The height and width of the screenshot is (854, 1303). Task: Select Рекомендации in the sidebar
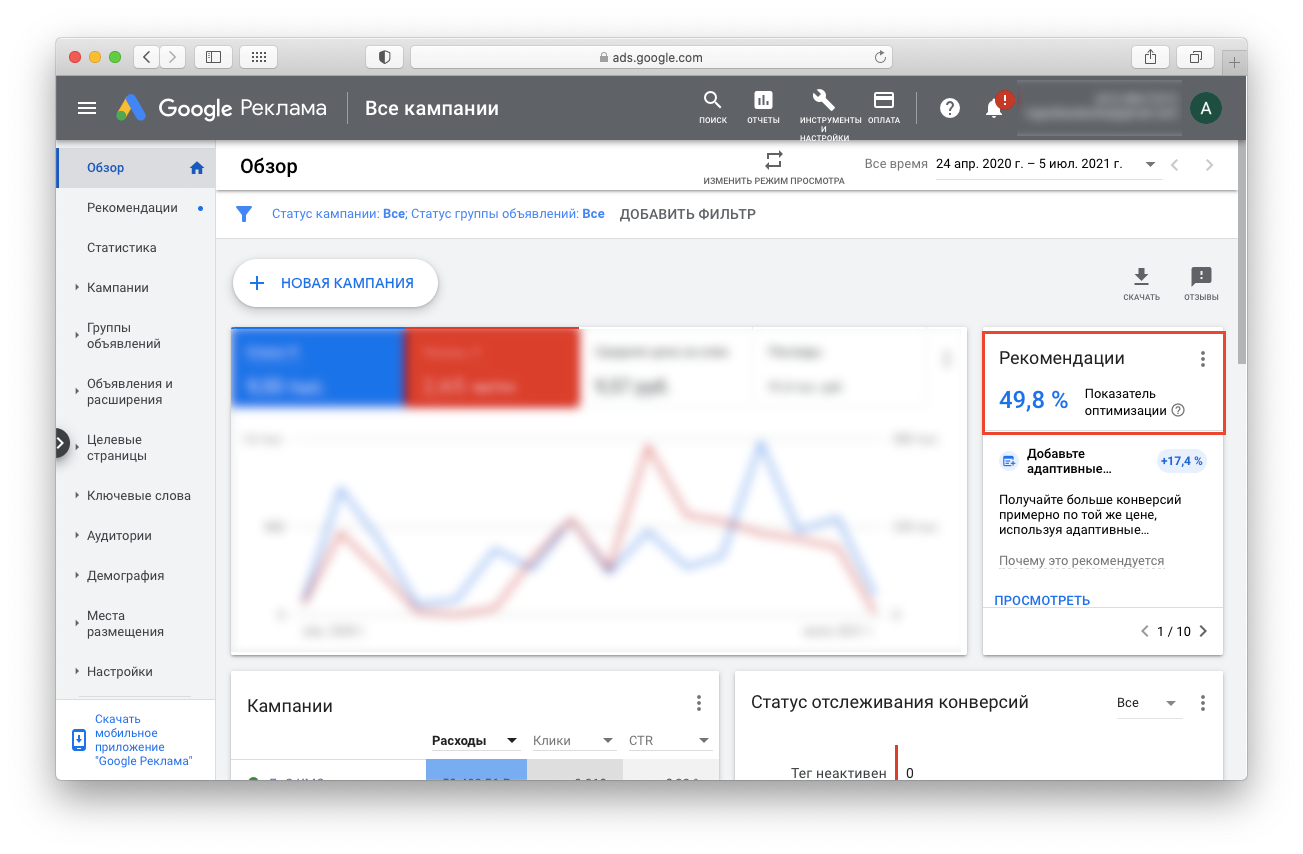tap(132, 208)
